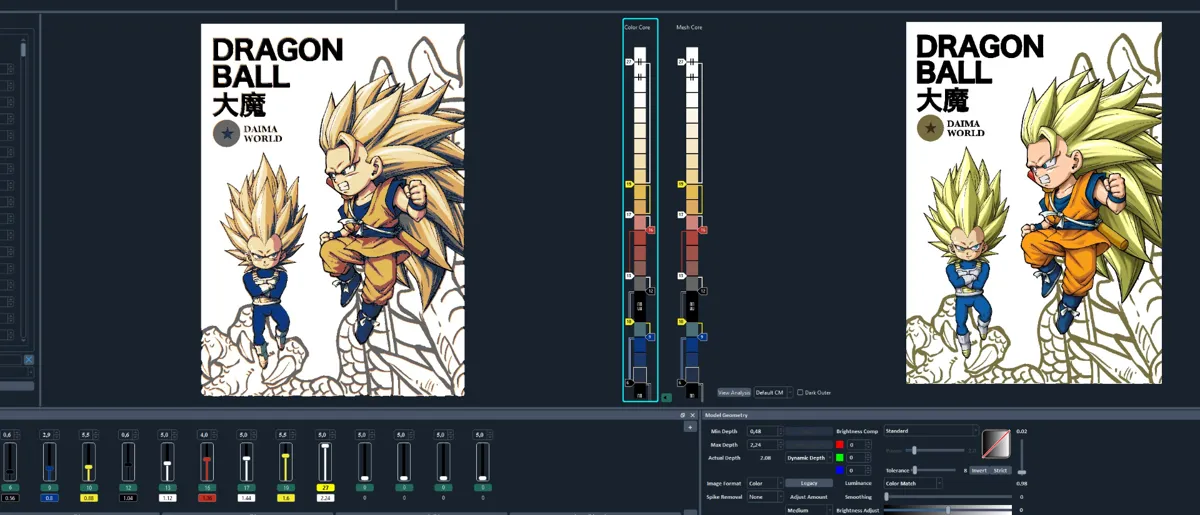Click the red marker 16 in Color Core
The width and height of the screenshot is (1200, 515).
coord(651,229)
